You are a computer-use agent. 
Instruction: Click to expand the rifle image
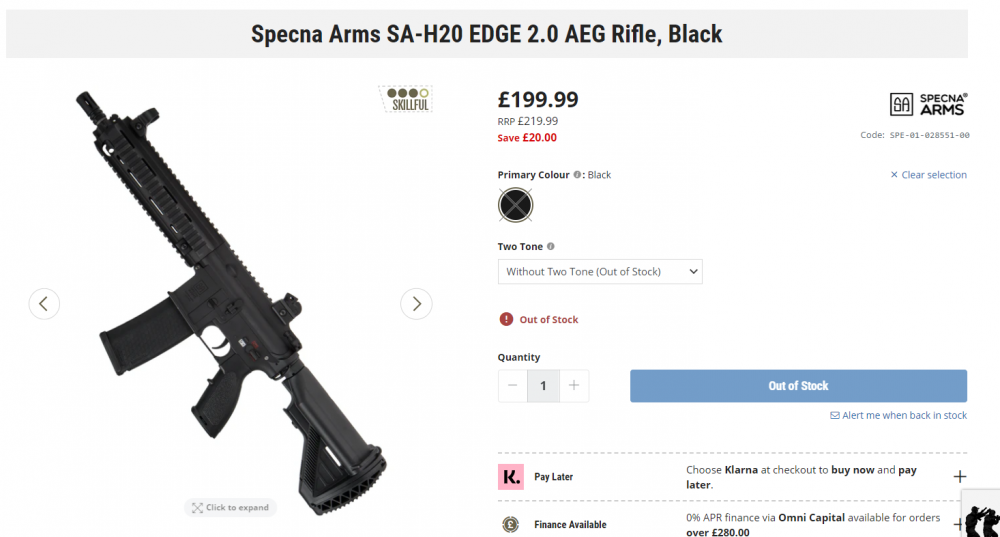tap(230, 508)
